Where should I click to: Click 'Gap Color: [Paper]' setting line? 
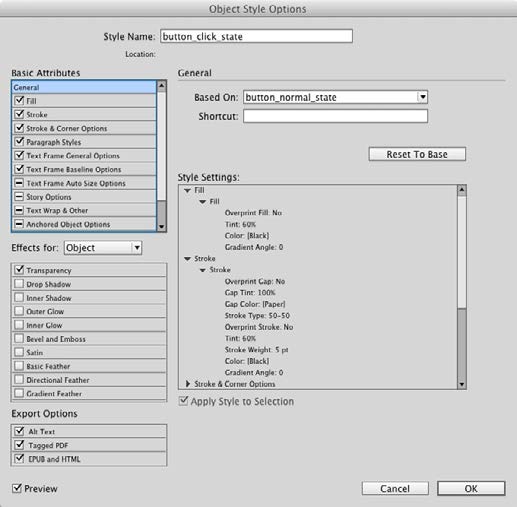pos(255,304)
